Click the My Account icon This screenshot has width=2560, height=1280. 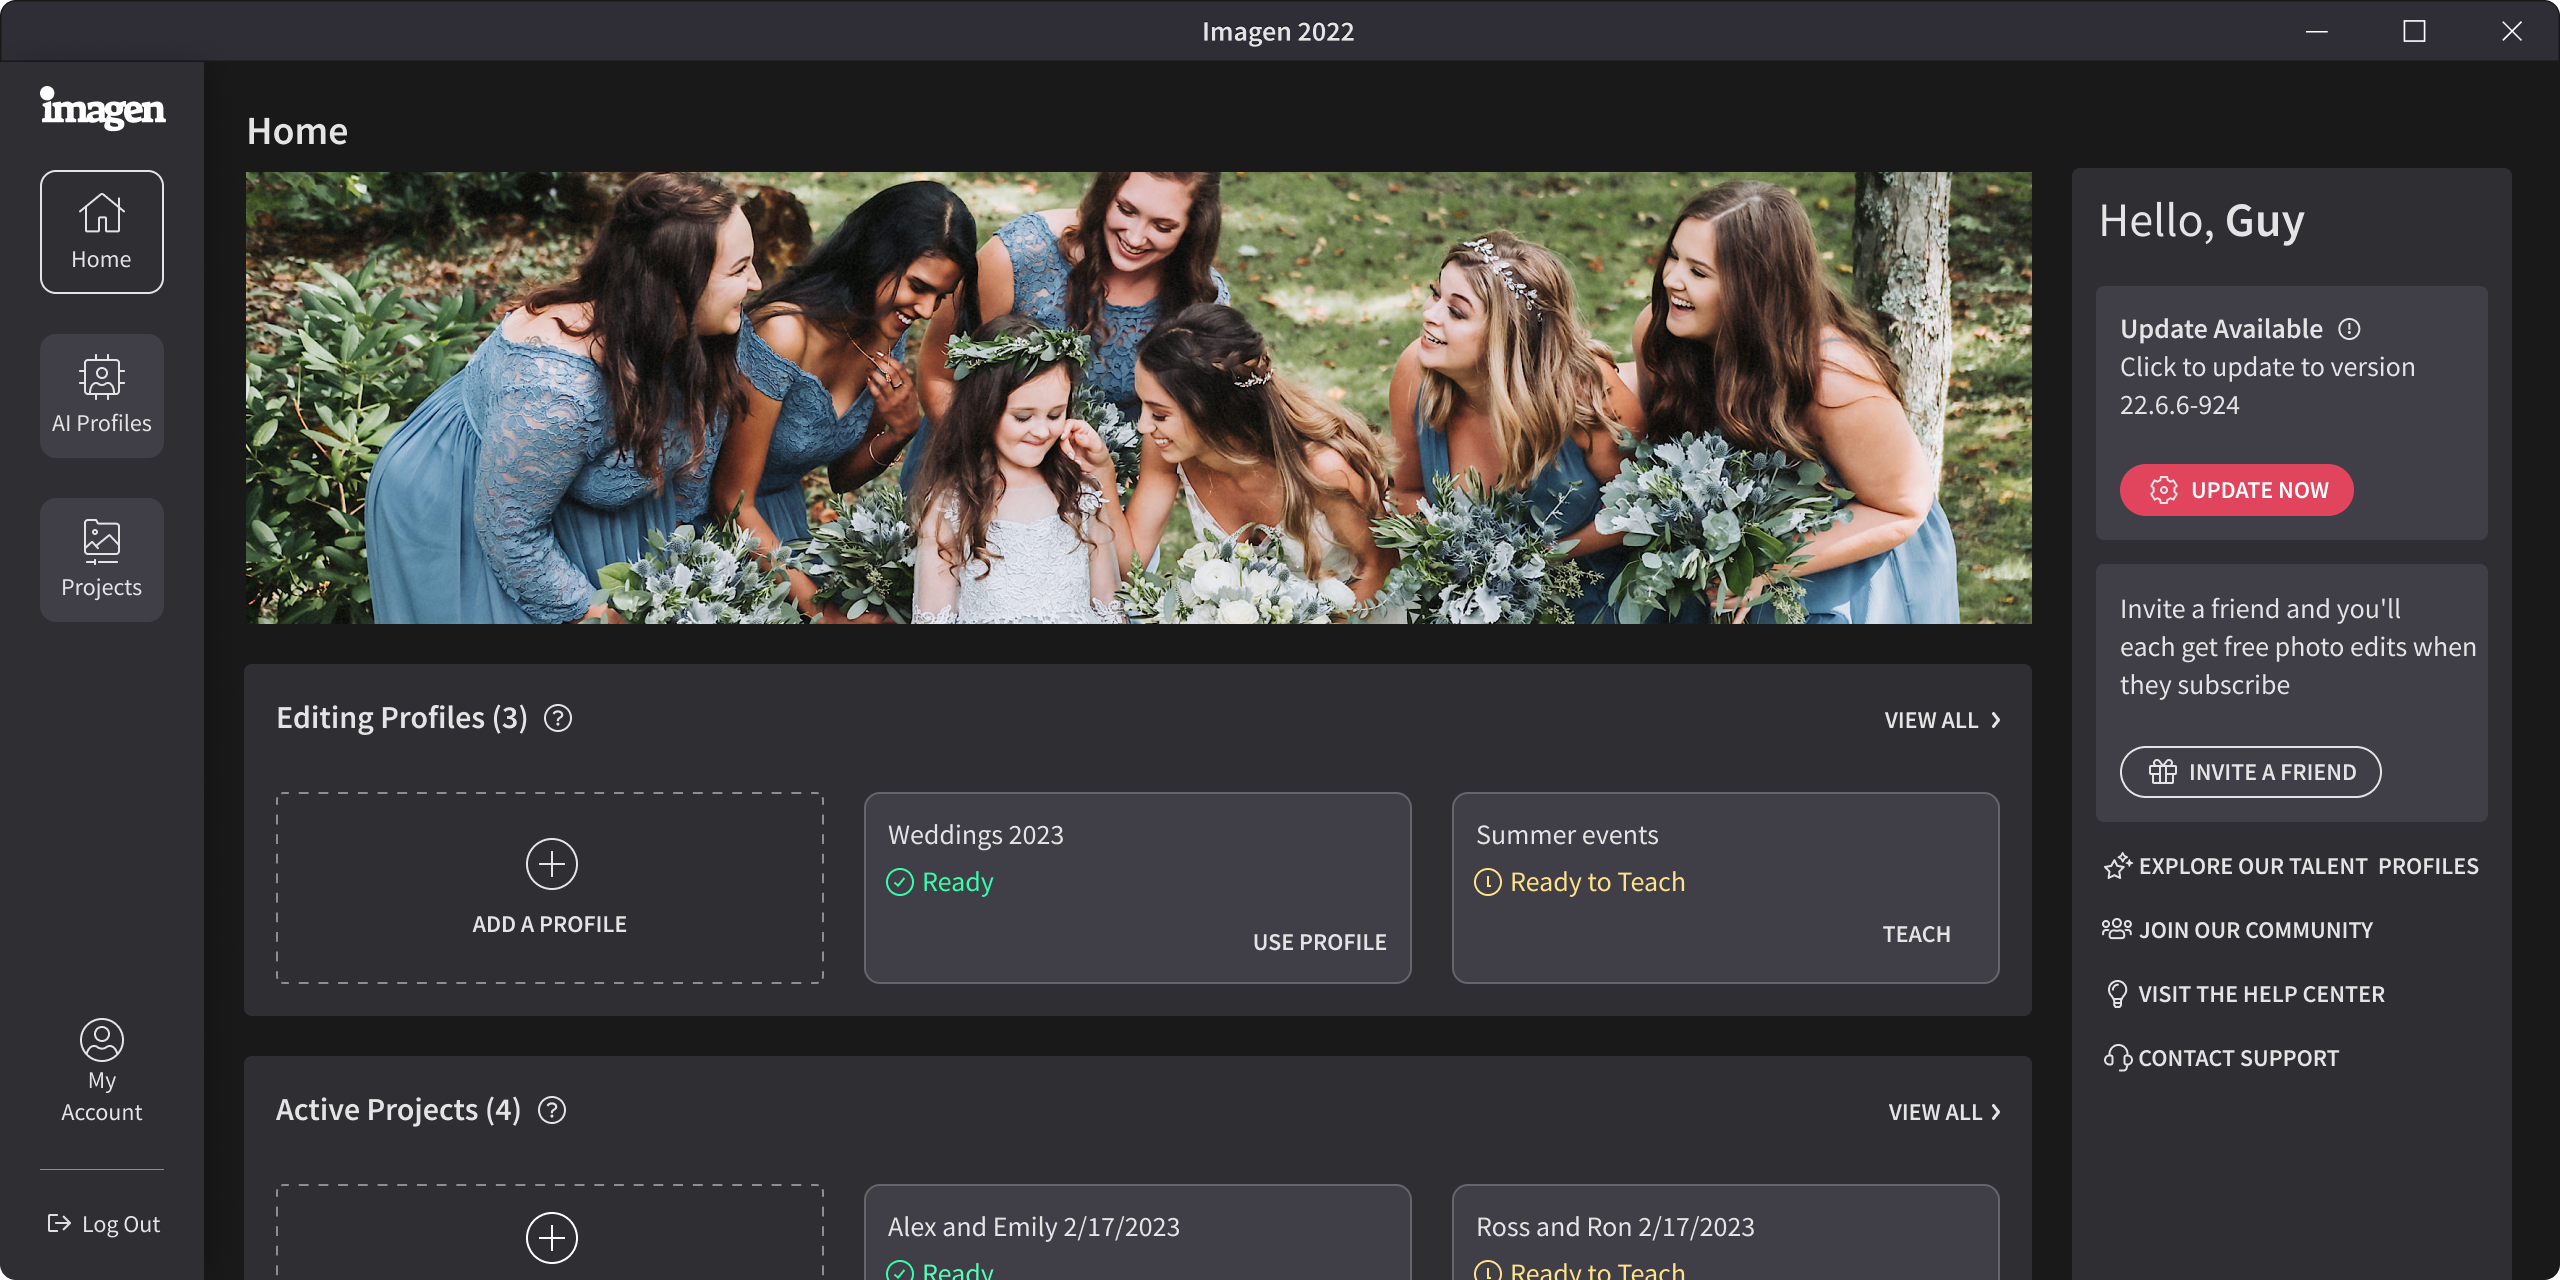click(100, 1040)
